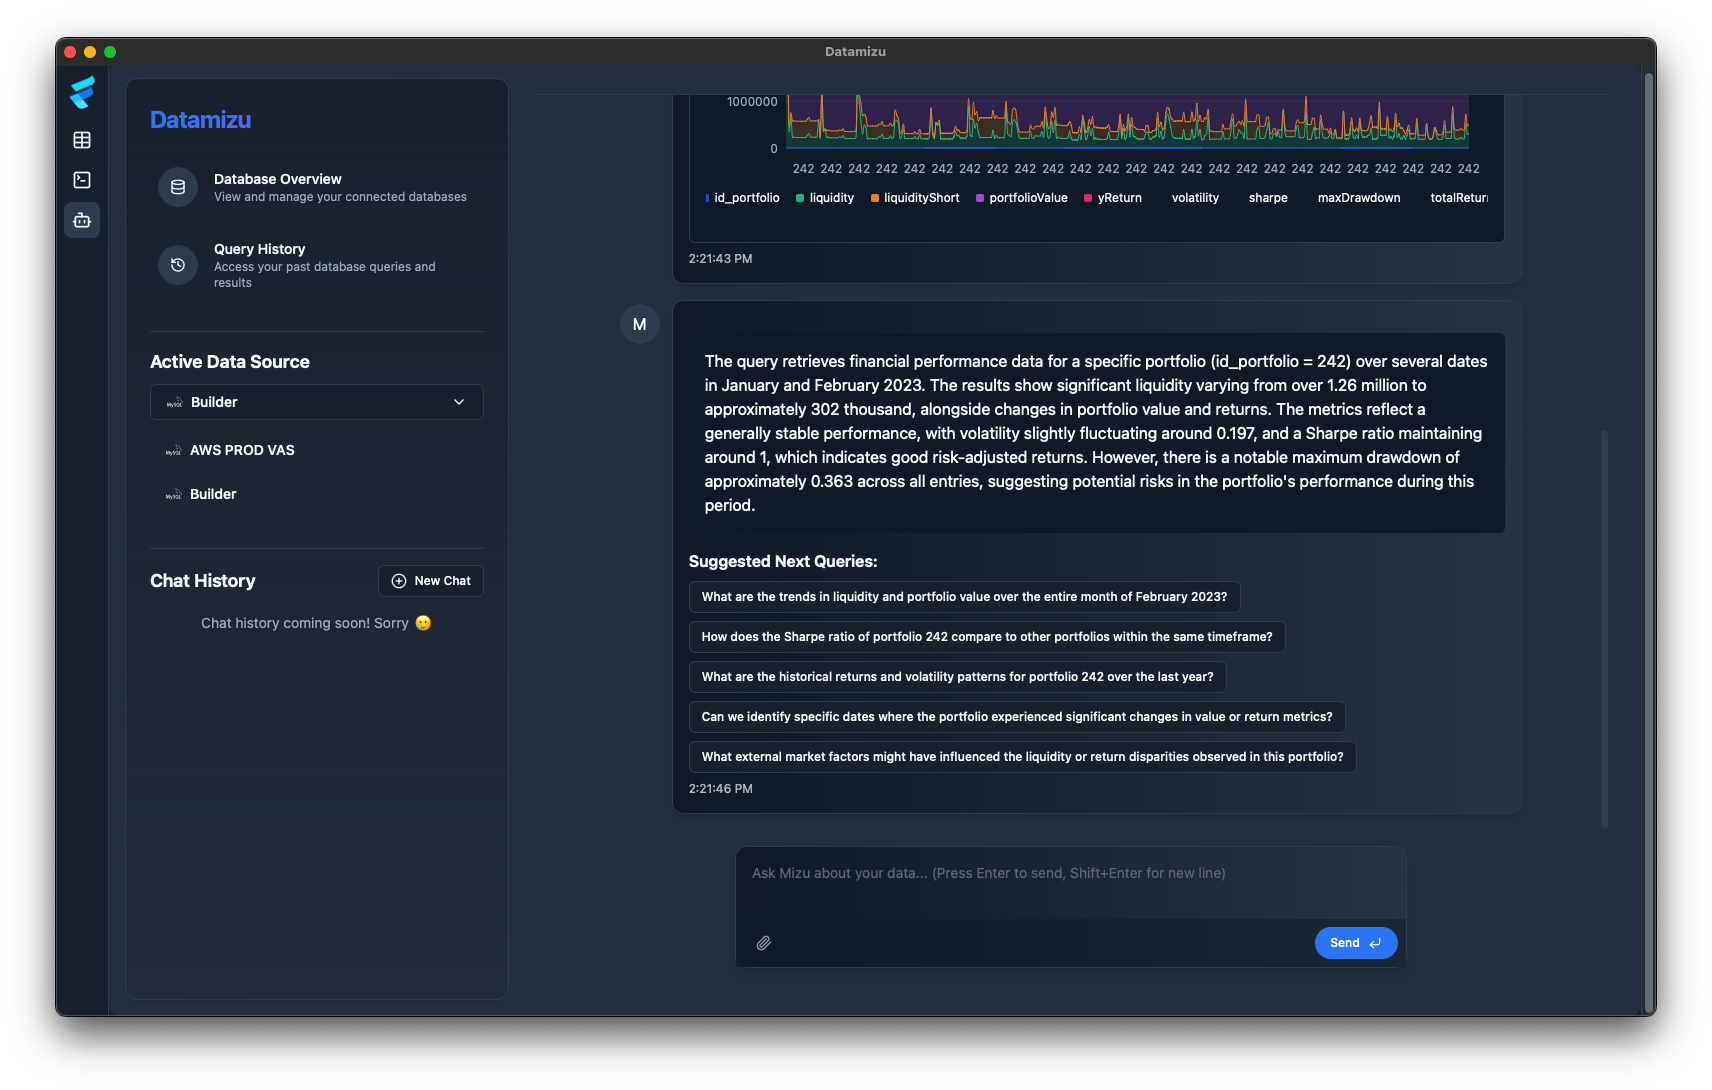Viewport: 1712px width, 1090px height.
Task: Click the Chat History heading
Action: point(203,581)
